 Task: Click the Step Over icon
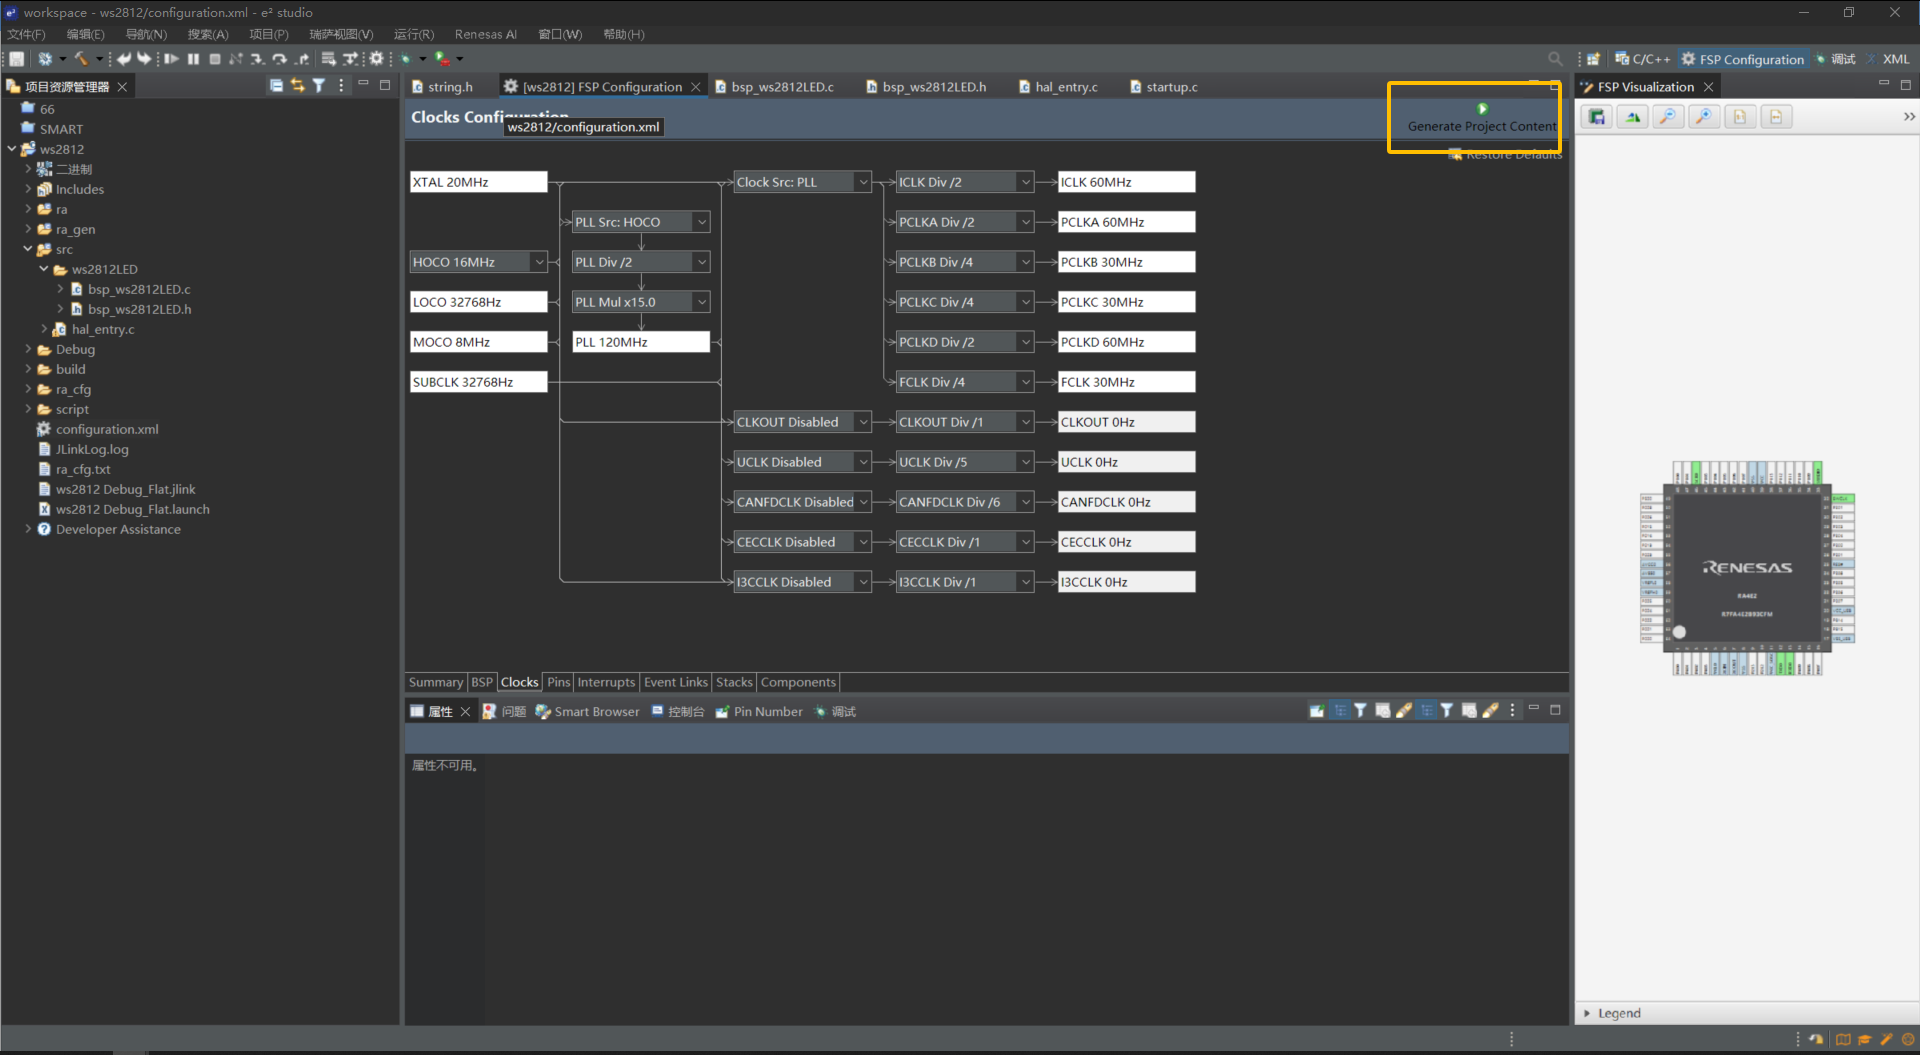pos(279,59)
